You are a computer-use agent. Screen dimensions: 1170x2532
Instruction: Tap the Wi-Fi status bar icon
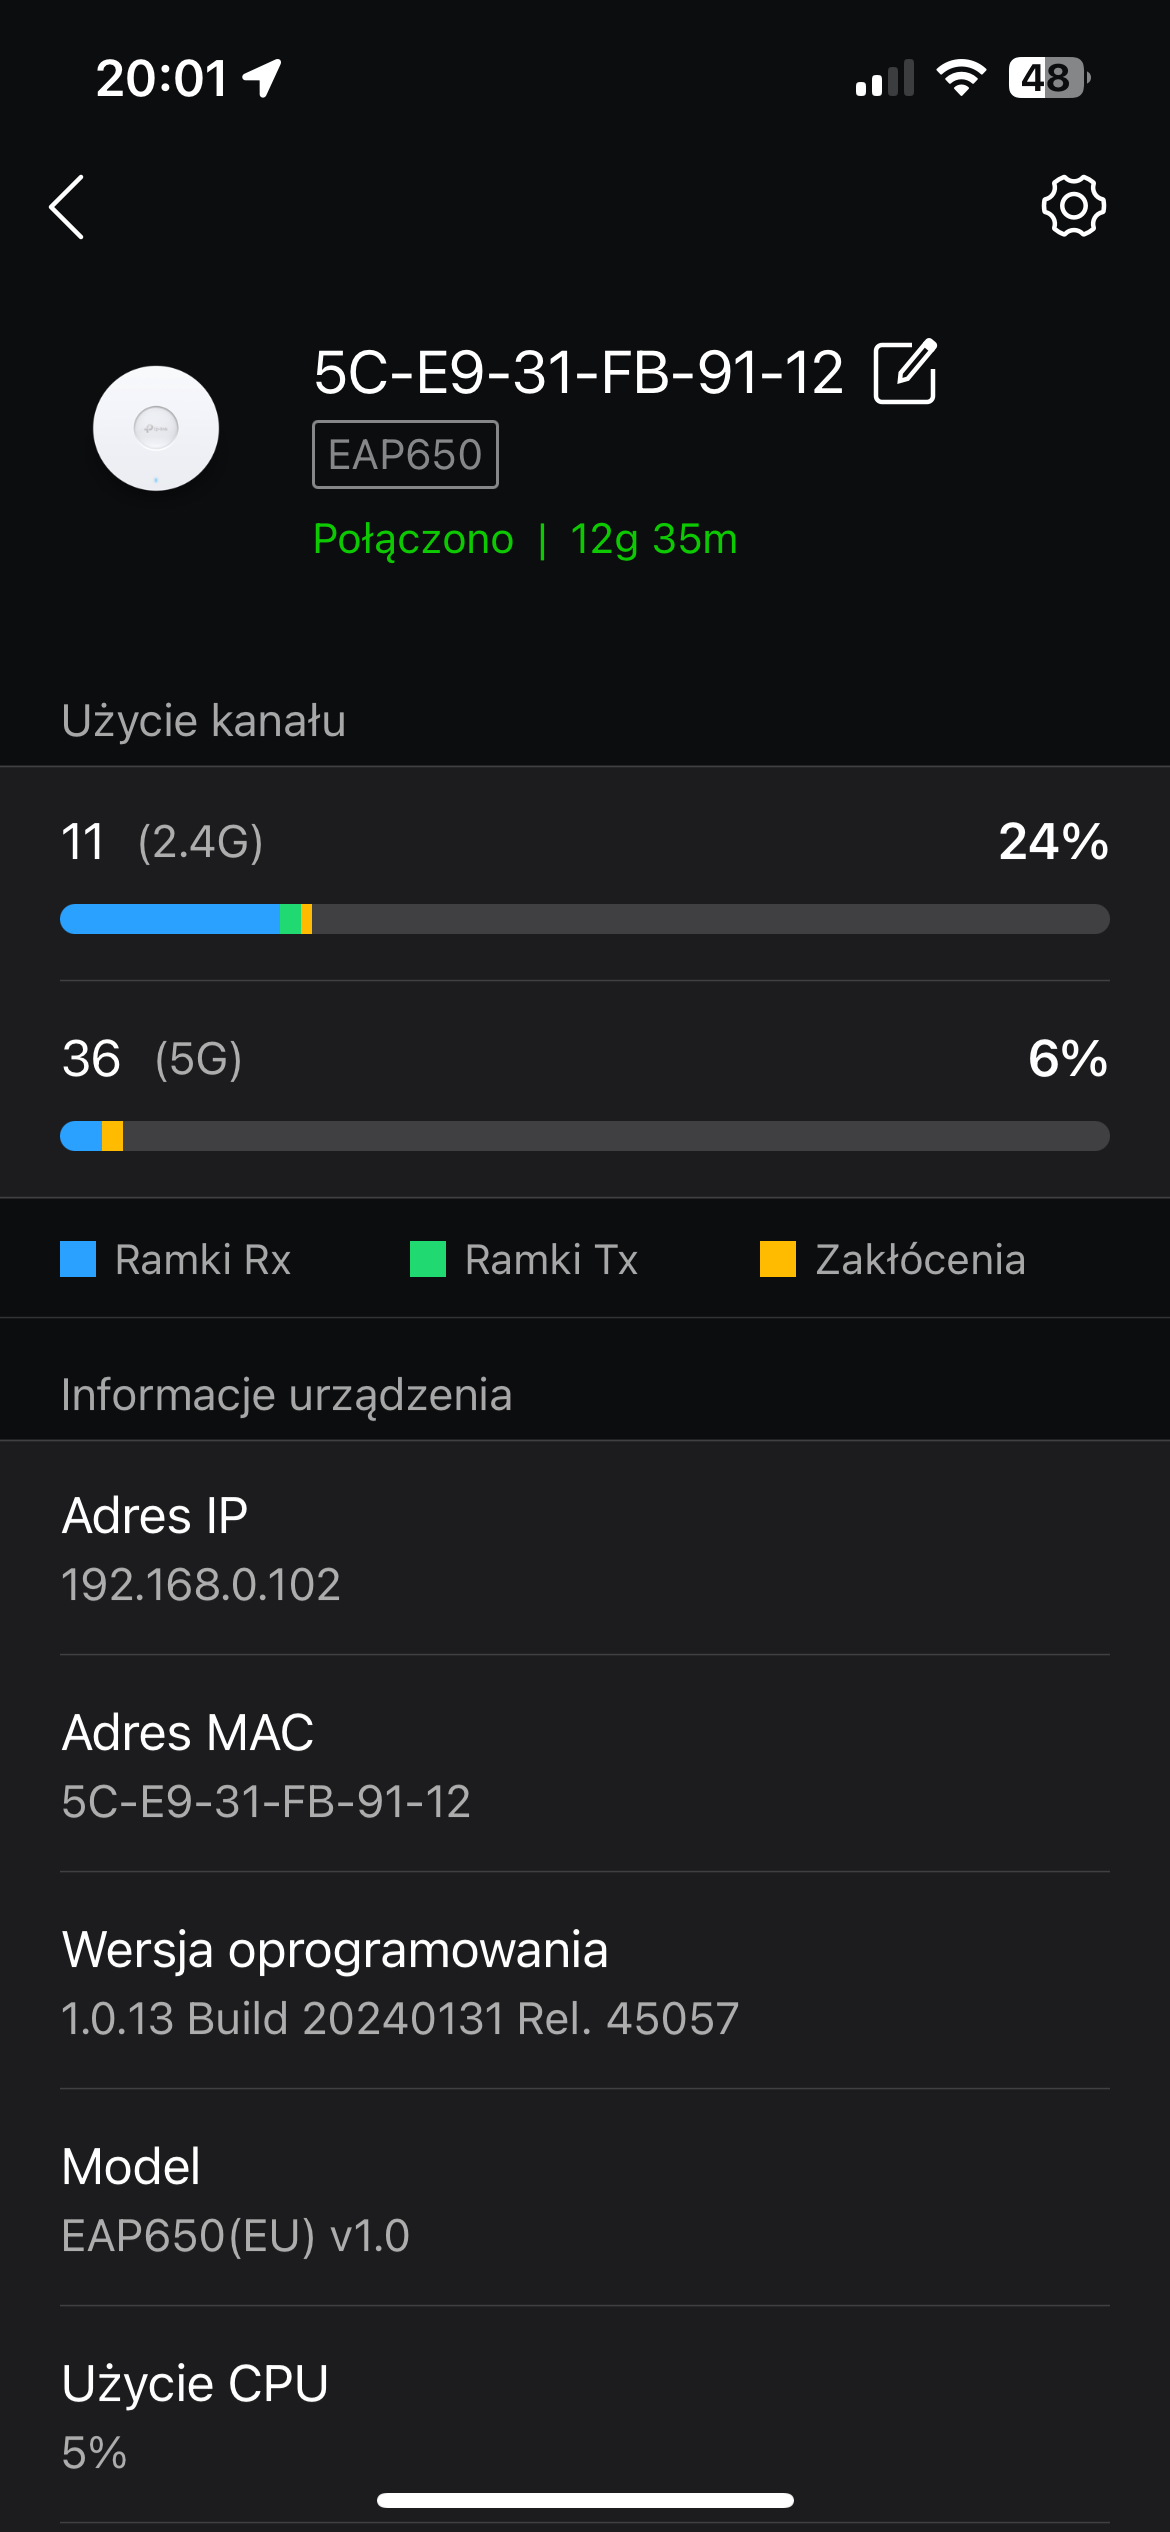click(x=961, y=78)
